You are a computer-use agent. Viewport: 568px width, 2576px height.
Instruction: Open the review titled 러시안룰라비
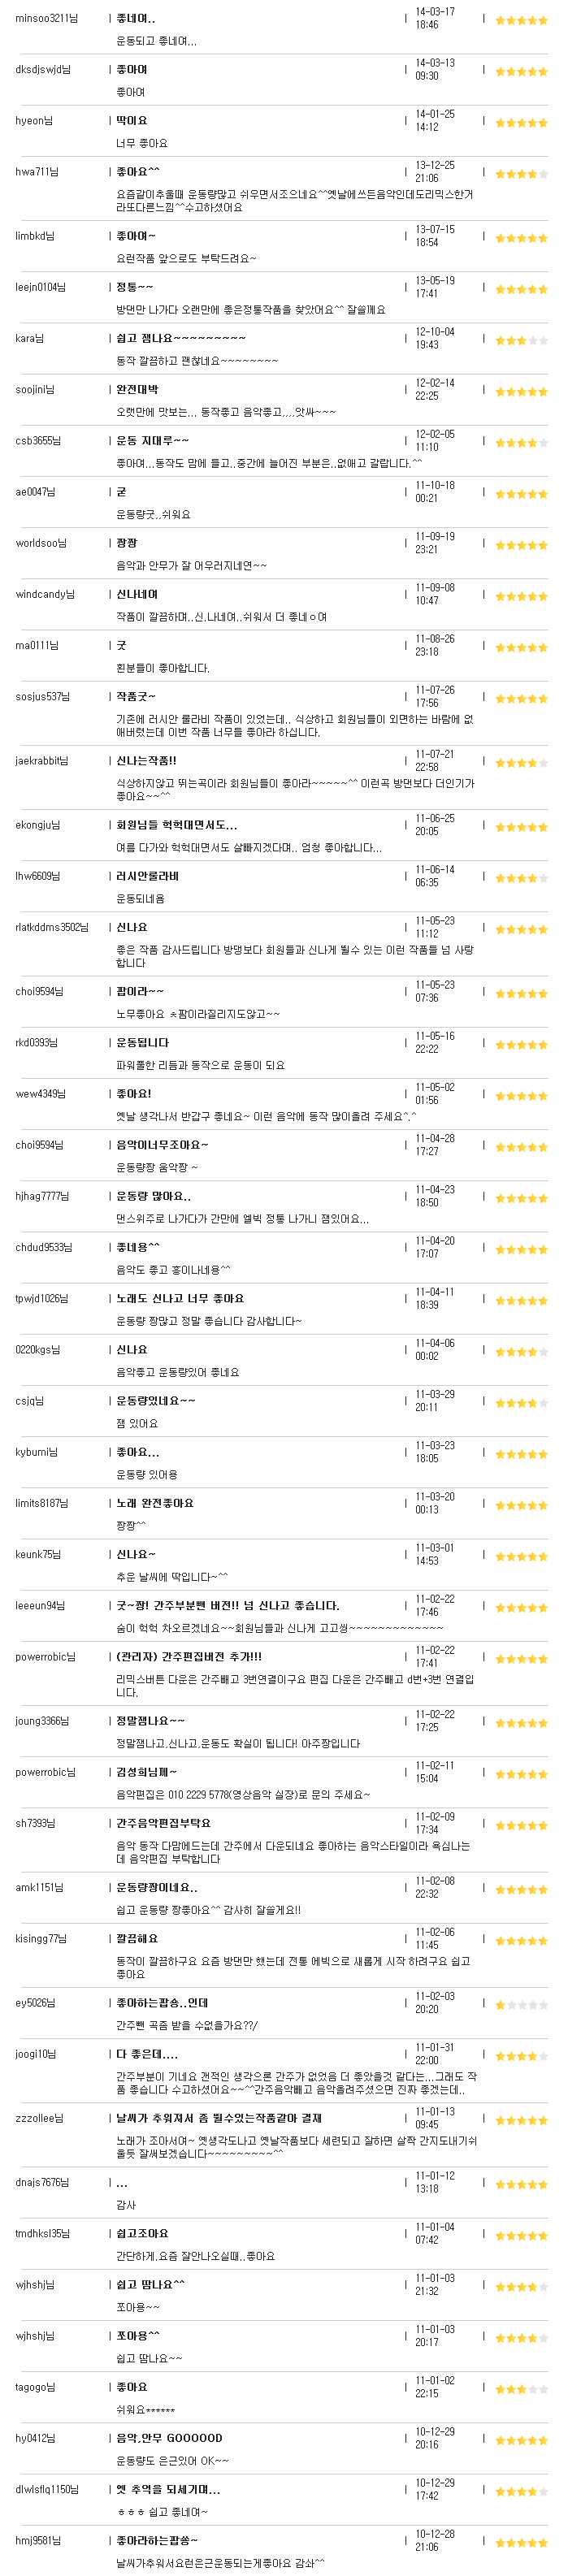click(147, 876)
